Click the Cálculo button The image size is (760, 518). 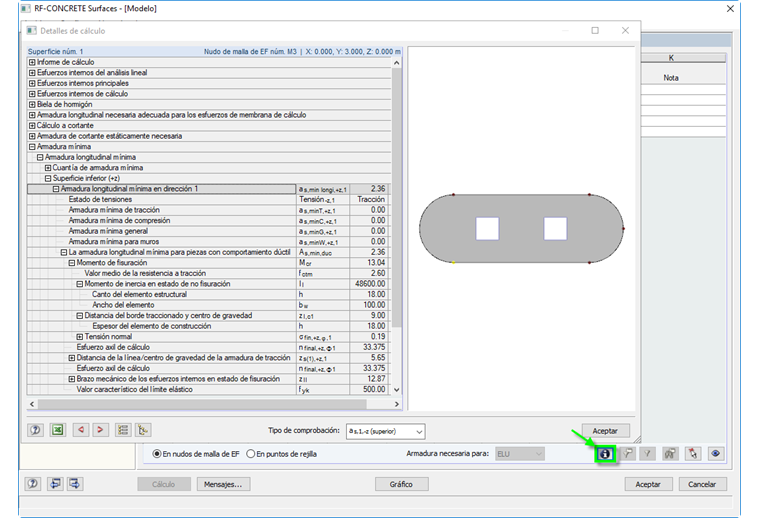coord(163,484)
